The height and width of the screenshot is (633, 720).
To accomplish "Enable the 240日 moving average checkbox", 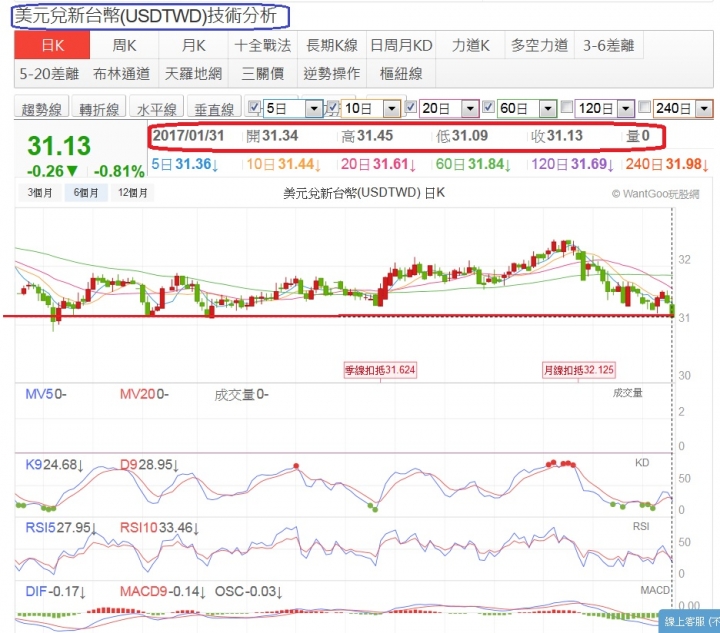I will (x=645, y=107).
